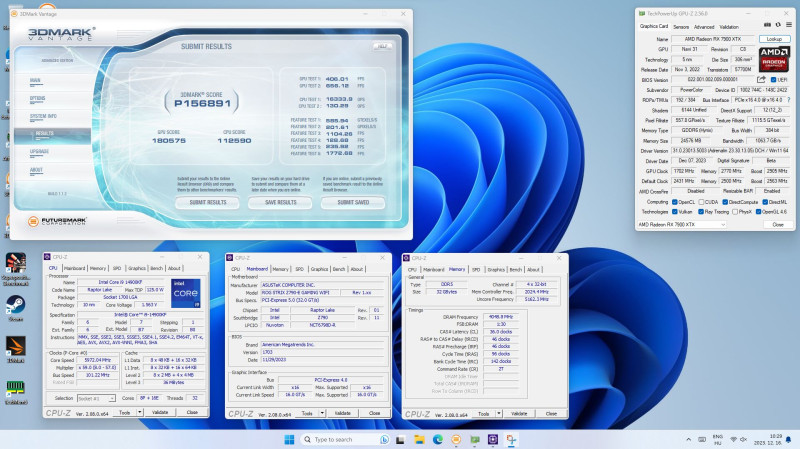
Task: Click the Snipping Tool taskbar icon
Action: click(x=511, y=439)
